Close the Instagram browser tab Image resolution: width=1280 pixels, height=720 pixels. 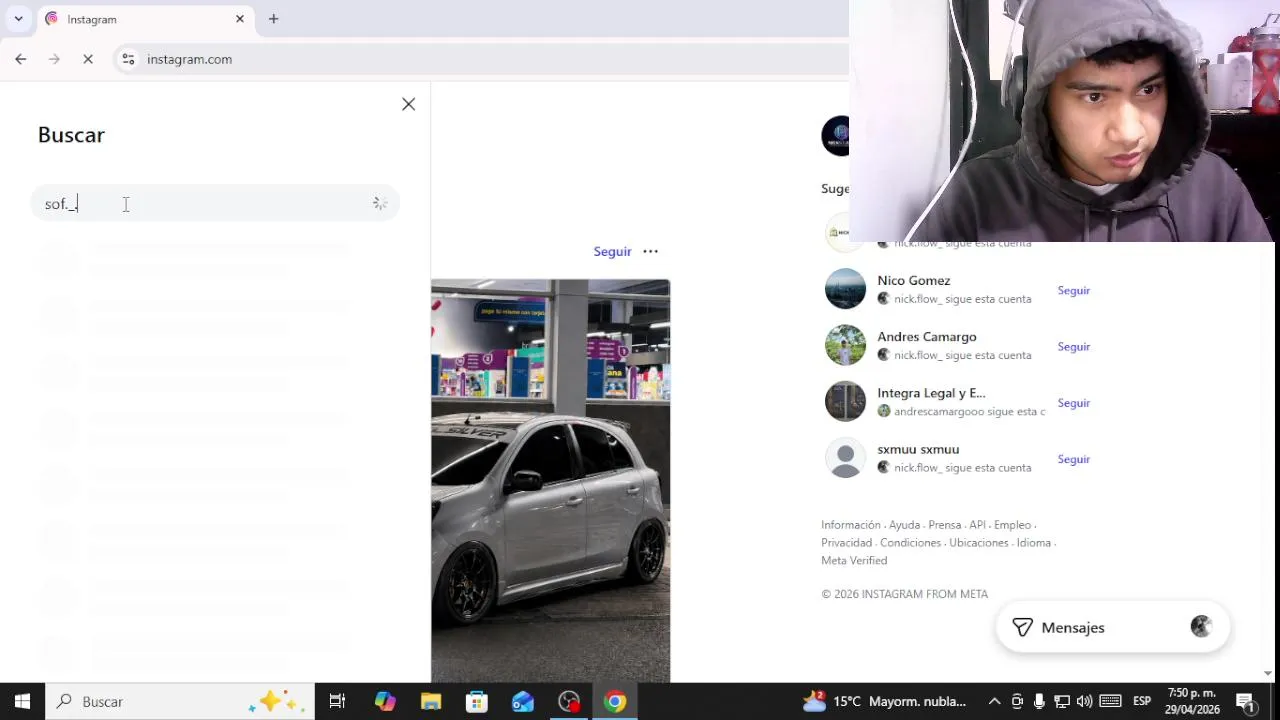pos(240,19)
